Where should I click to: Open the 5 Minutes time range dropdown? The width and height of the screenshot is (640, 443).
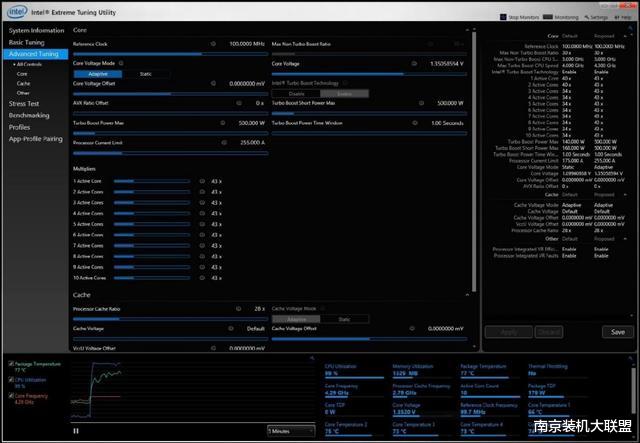[x=292, y=430]
